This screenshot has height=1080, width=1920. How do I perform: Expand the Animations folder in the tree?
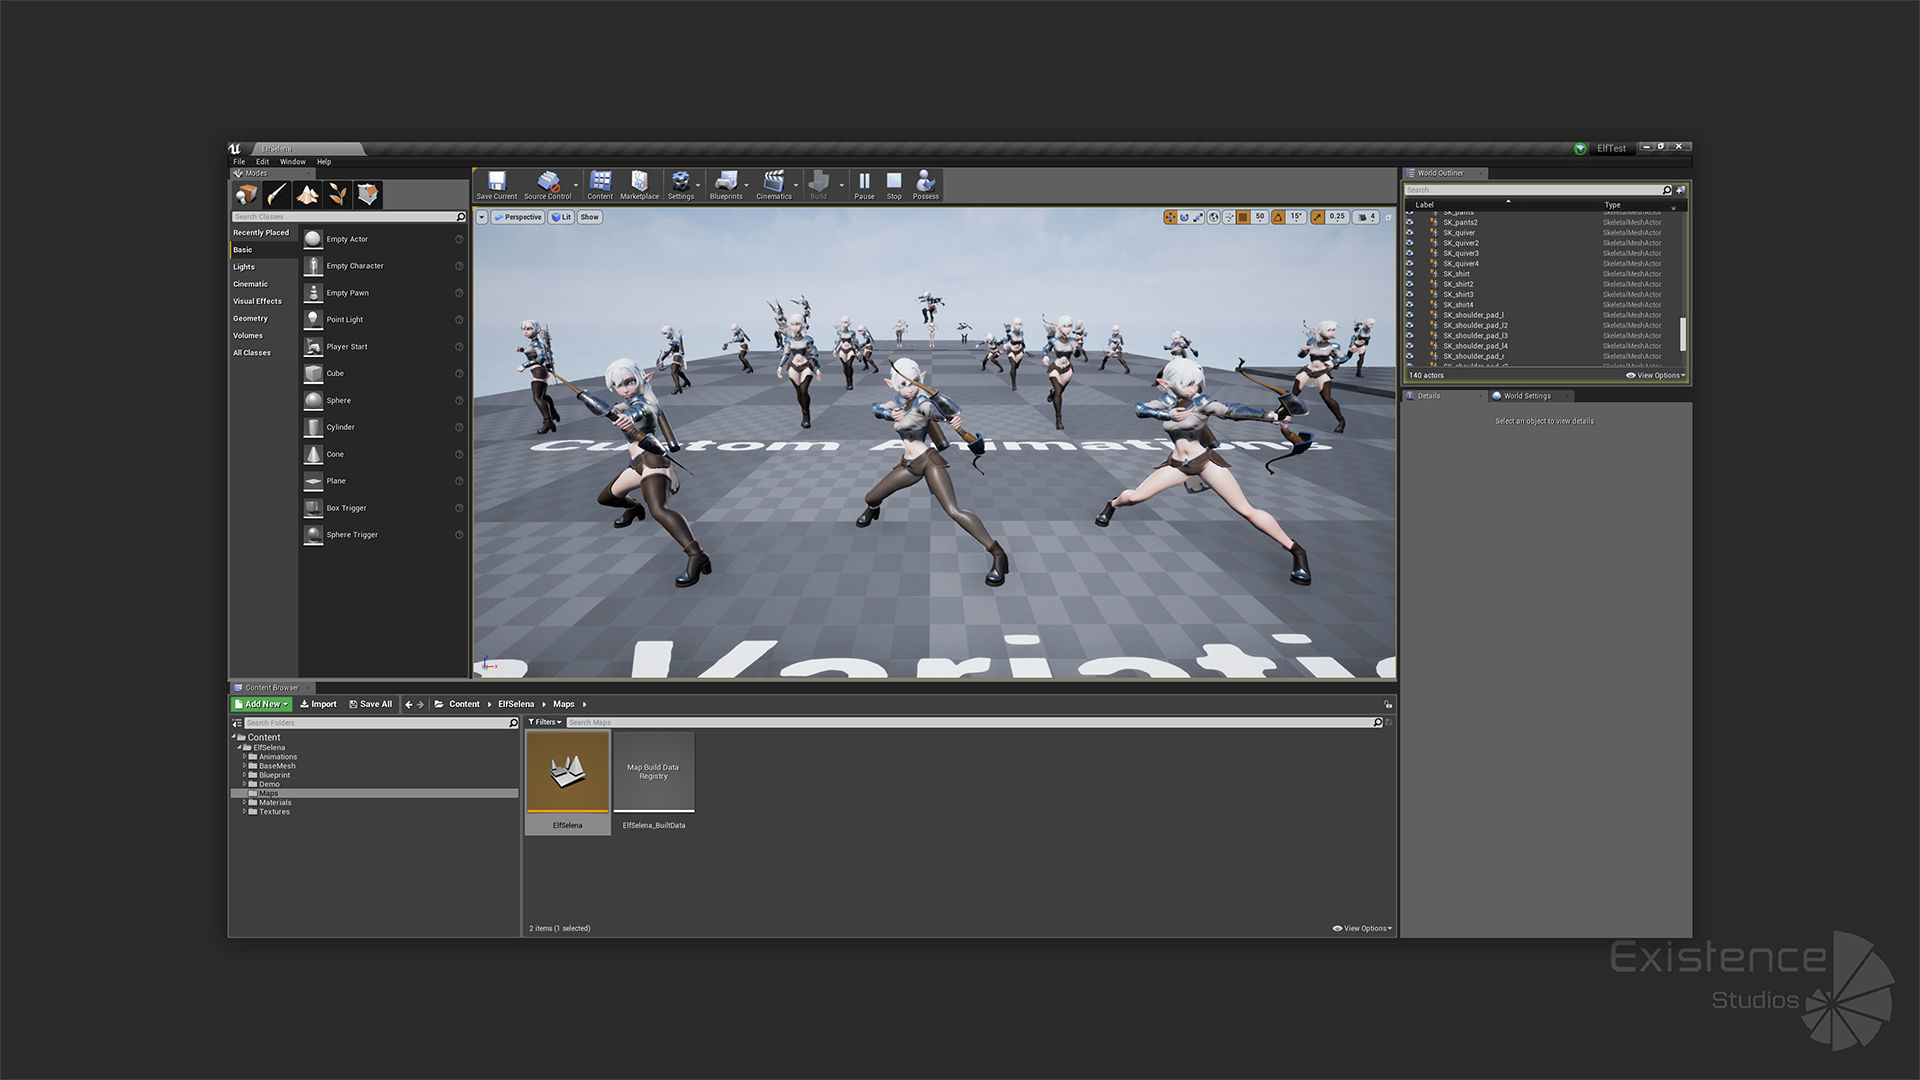pos(244,757)
